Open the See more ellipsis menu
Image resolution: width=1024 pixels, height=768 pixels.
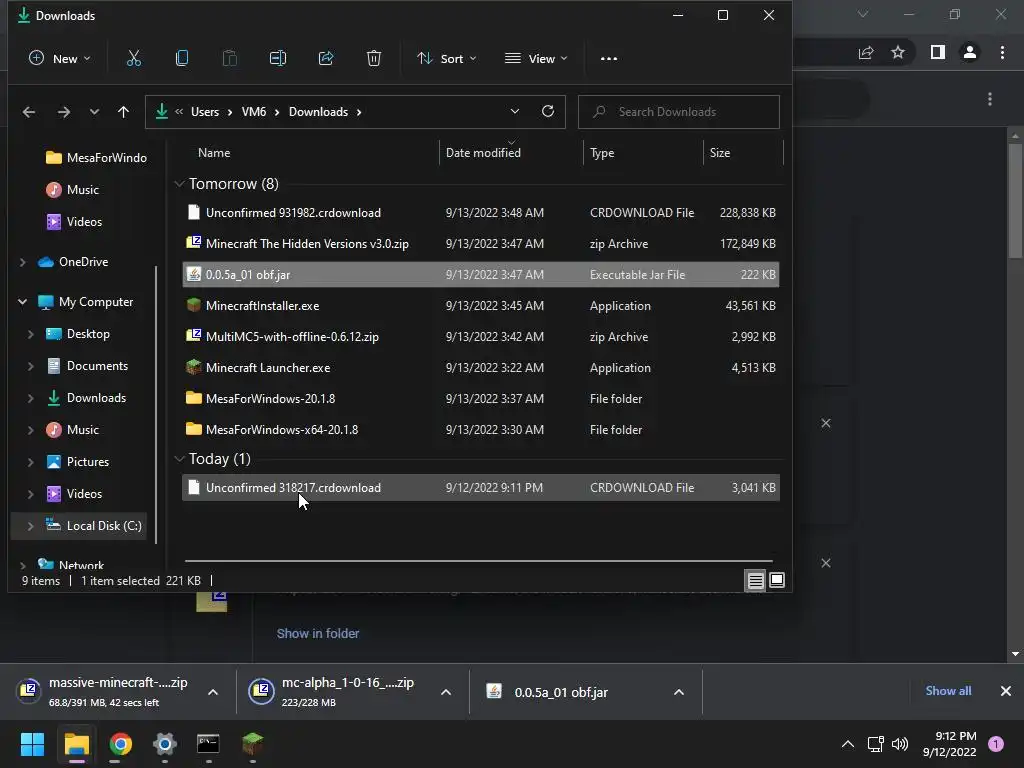coord(609,59)
